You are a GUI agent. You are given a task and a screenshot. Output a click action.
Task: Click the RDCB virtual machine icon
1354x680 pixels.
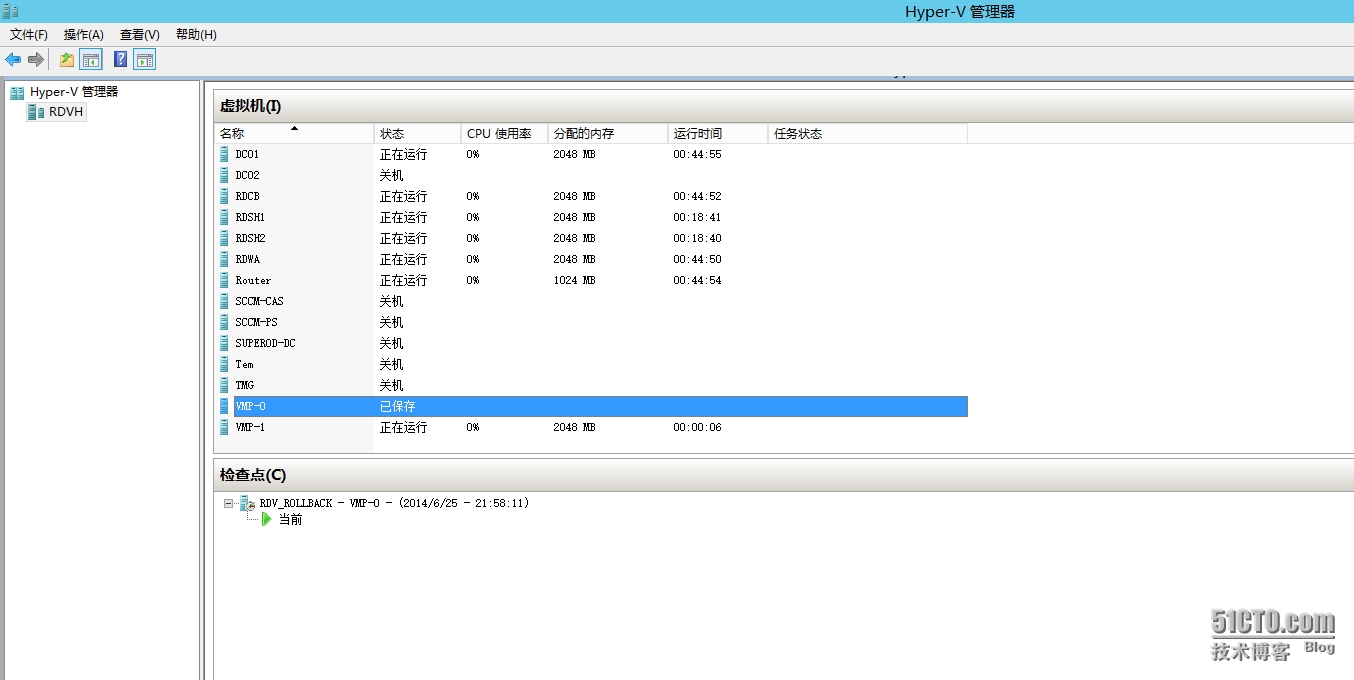[x=225, y=196]
